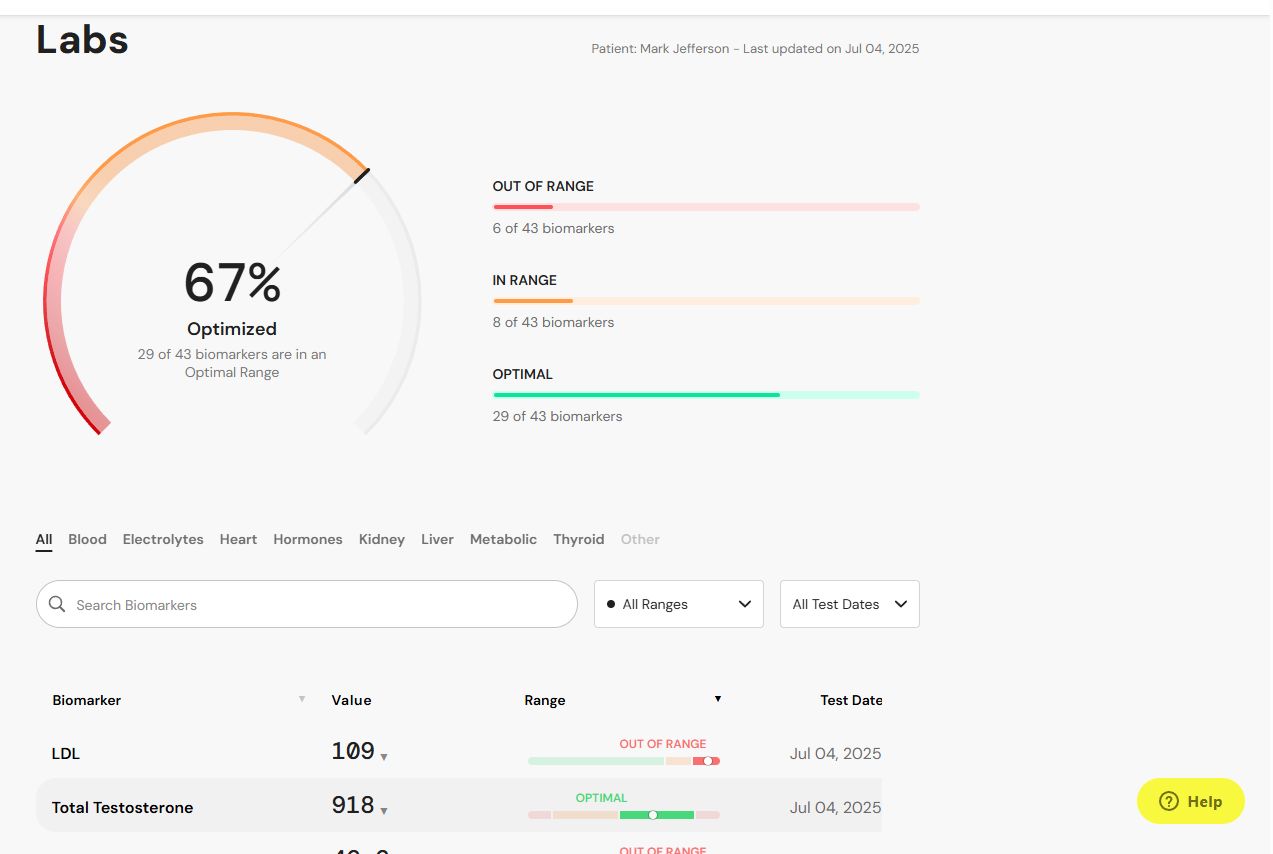Screen dimensions: 1273x854
Task: Open the Metabolic tab
Action: (x=503, y=539)
